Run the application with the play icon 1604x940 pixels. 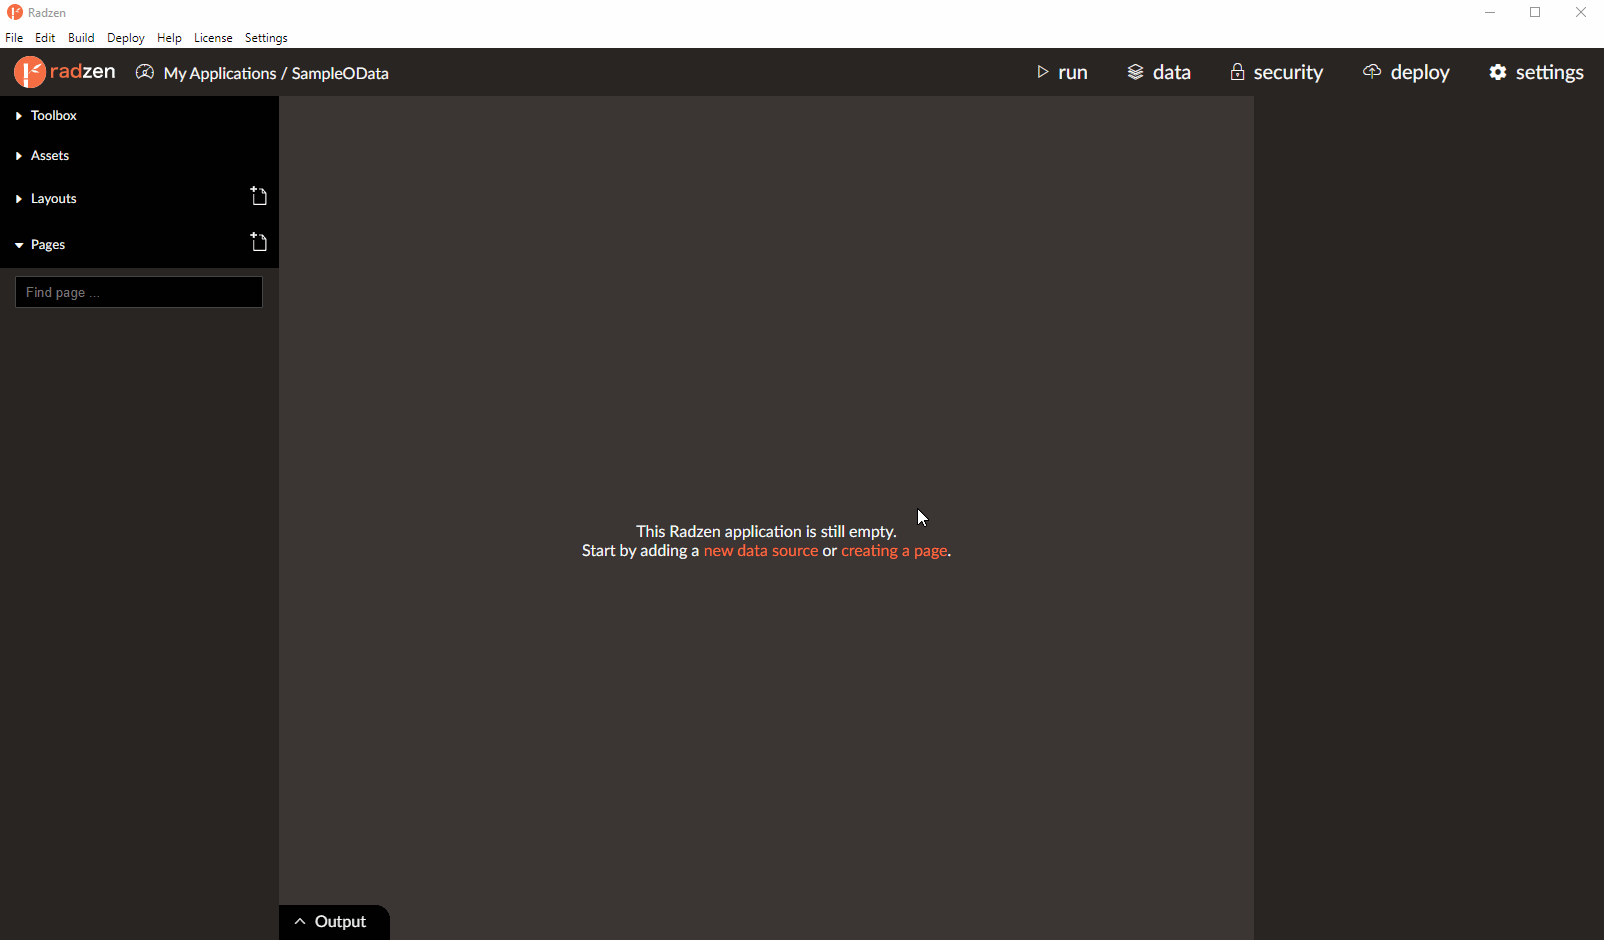tap(1043, 72)
